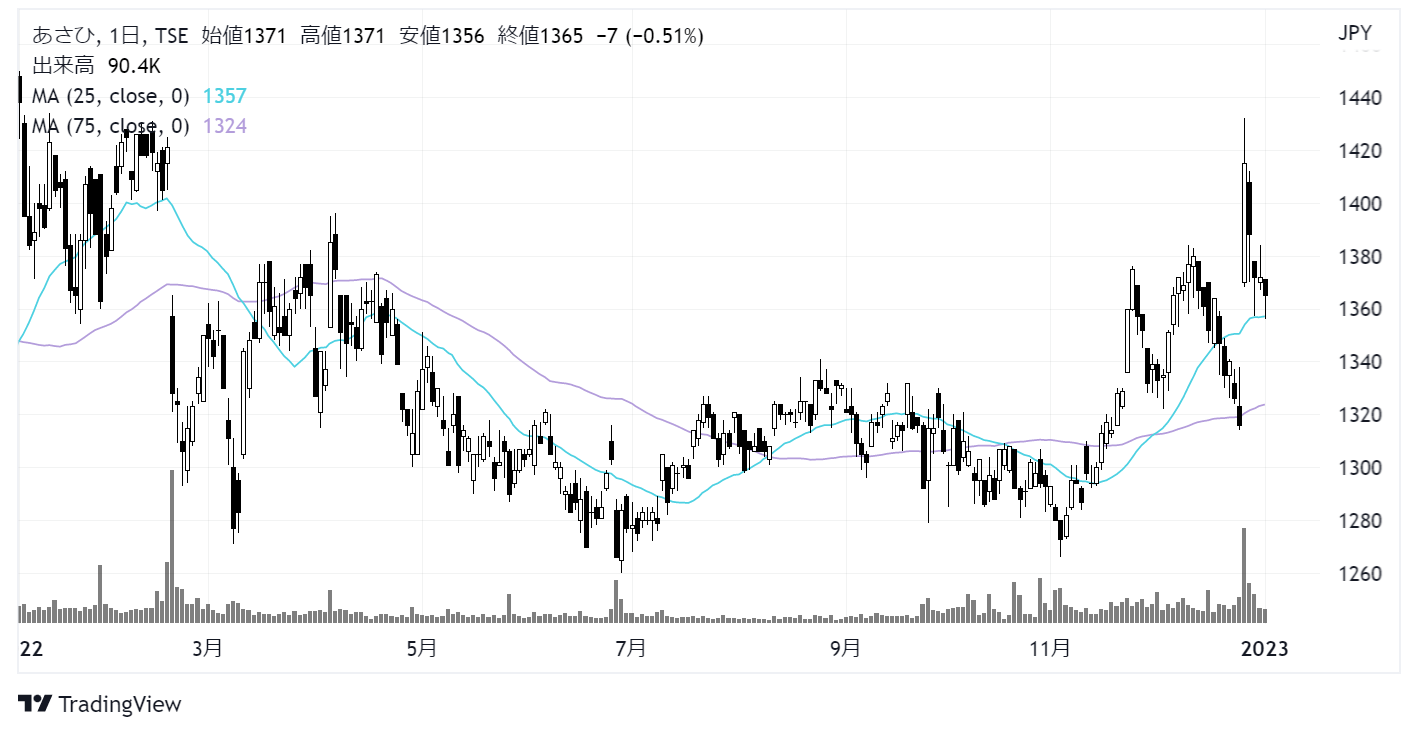Open the TradingView brand link text
Screen dimensions: 1418x734
(x=121, y=704)
